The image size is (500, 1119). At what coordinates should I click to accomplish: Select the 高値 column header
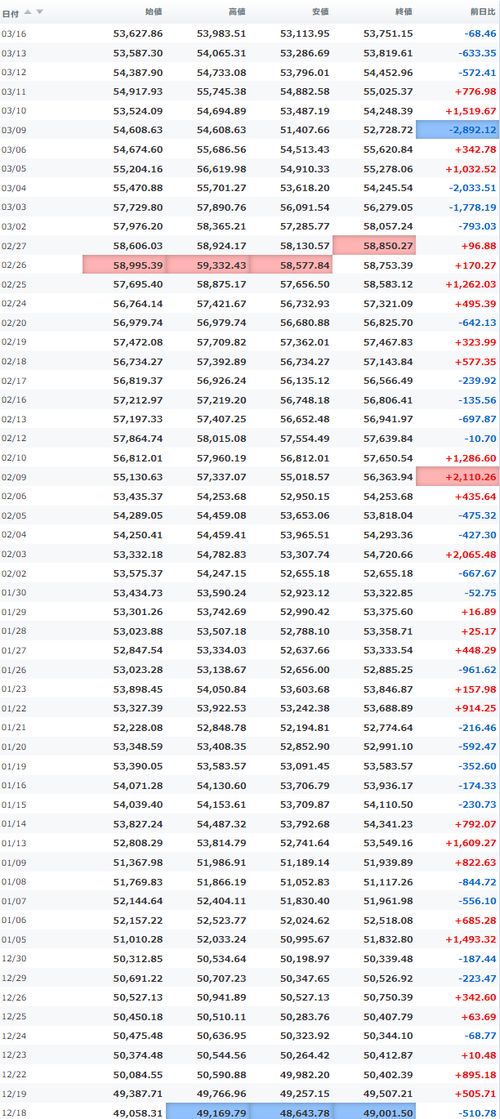click(x=237, y=12)
